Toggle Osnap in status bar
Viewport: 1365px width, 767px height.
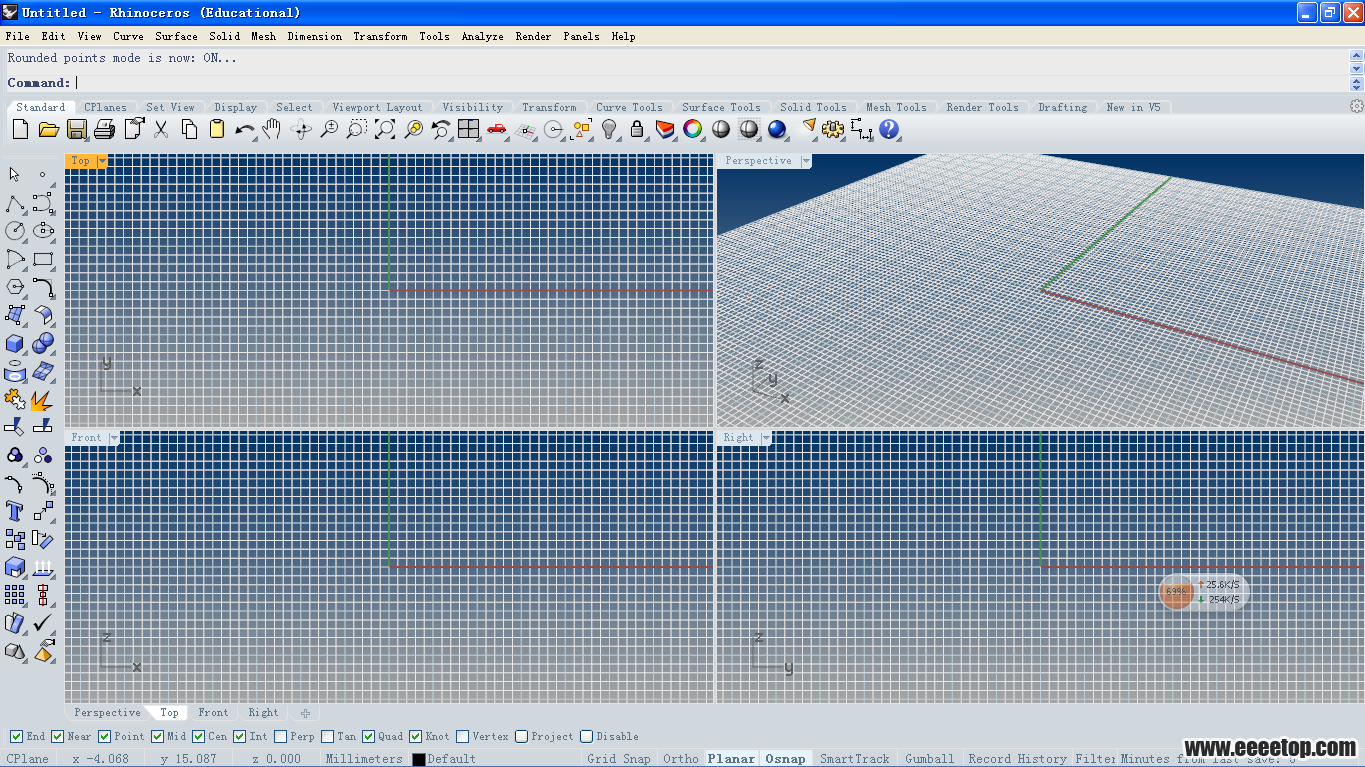tap(786, 759)
